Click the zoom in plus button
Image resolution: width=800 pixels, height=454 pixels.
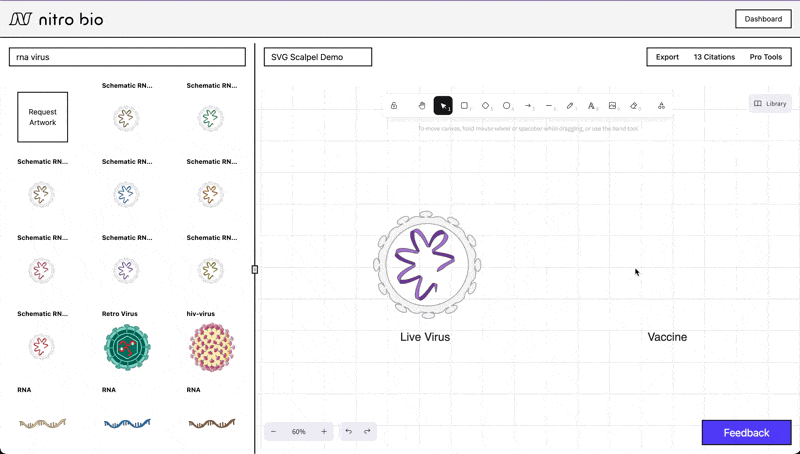coord(324,432)
